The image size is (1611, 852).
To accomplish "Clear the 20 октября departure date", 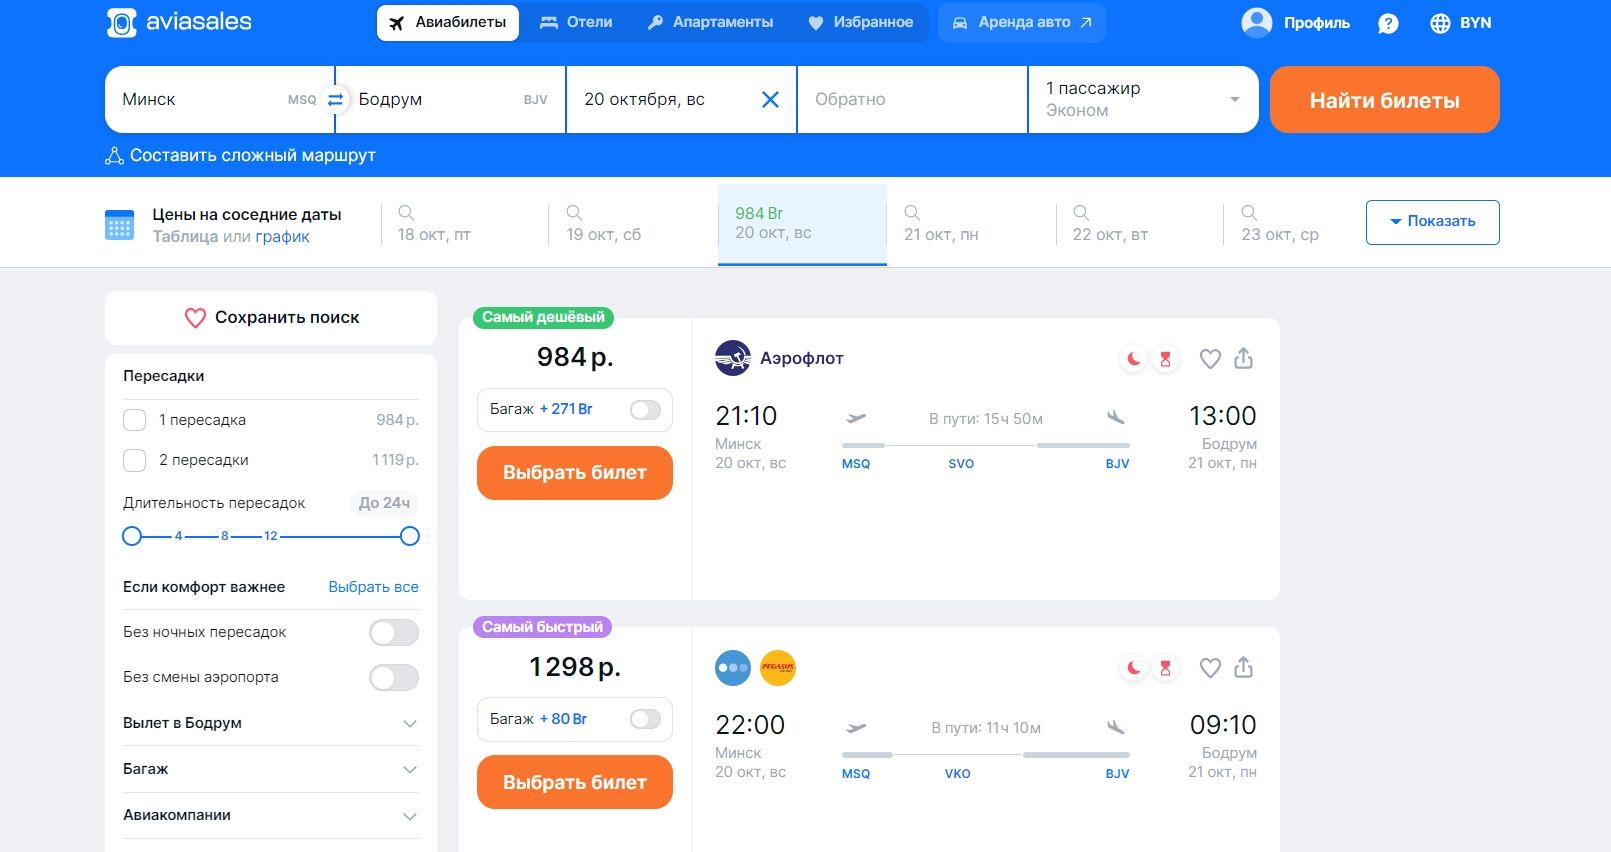I will [770, 99].
